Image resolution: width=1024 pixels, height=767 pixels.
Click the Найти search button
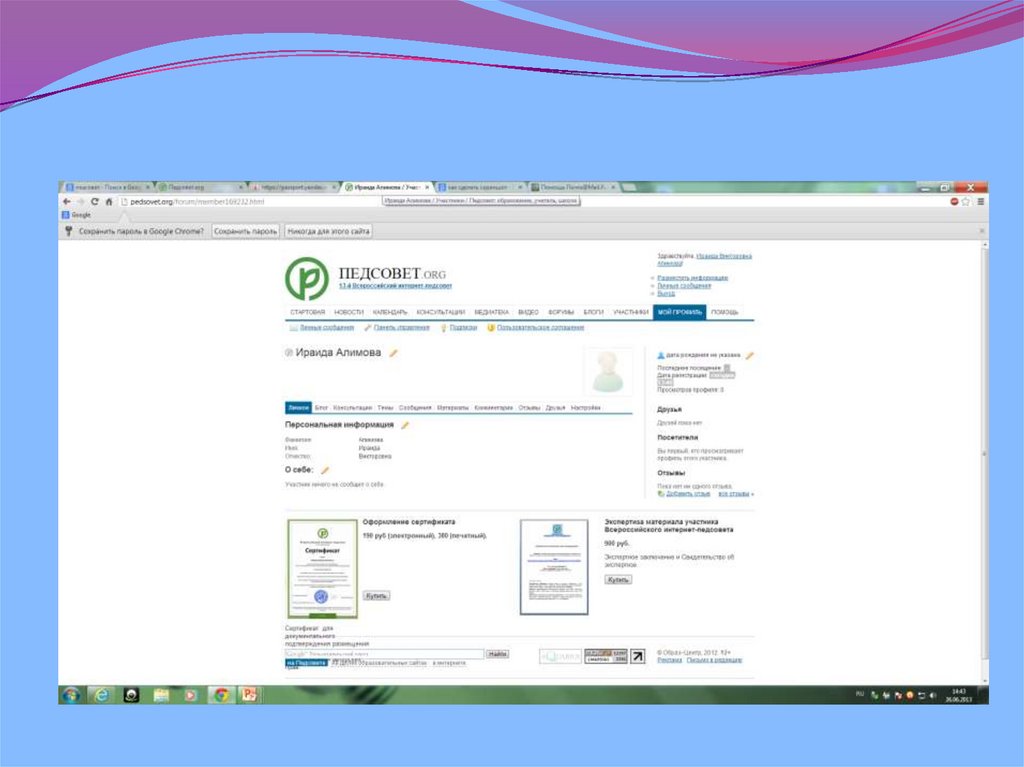click(498, 654)
